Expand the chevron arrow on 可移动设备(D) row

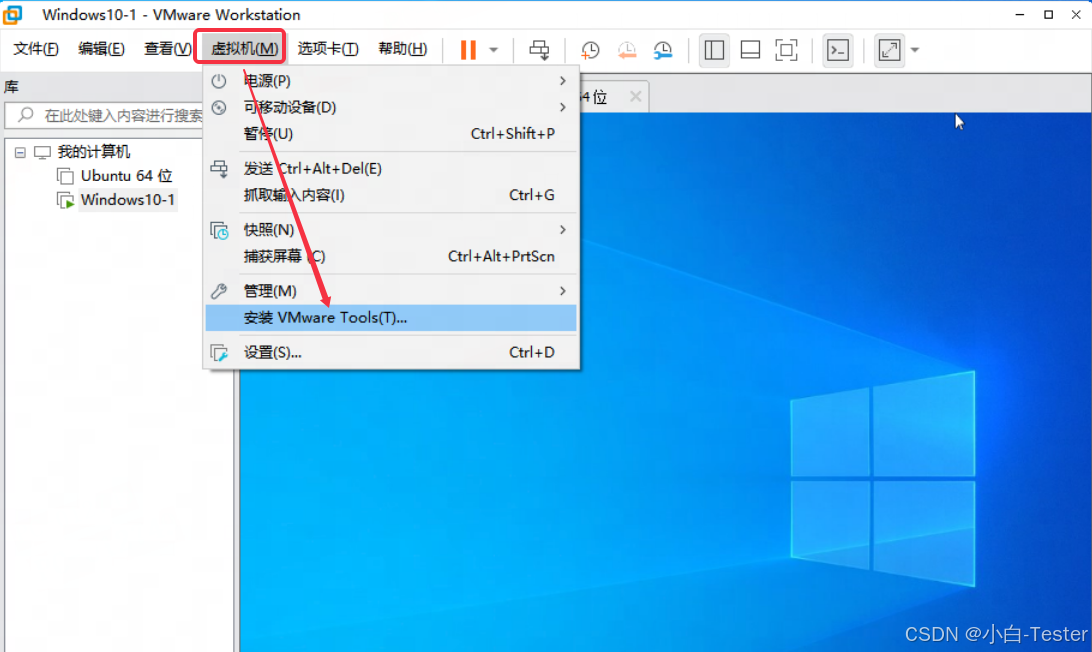563,107
